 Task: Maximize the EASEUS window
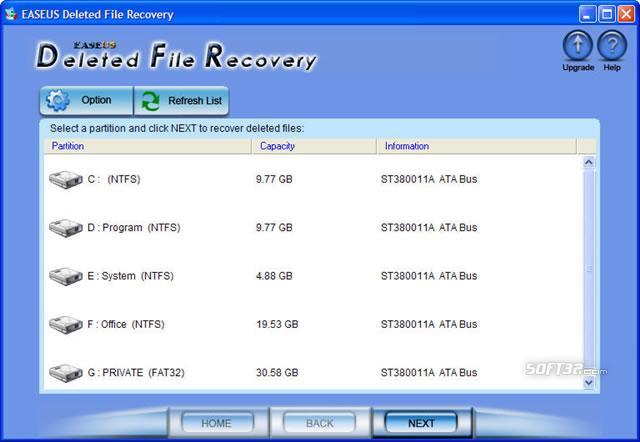607,14
